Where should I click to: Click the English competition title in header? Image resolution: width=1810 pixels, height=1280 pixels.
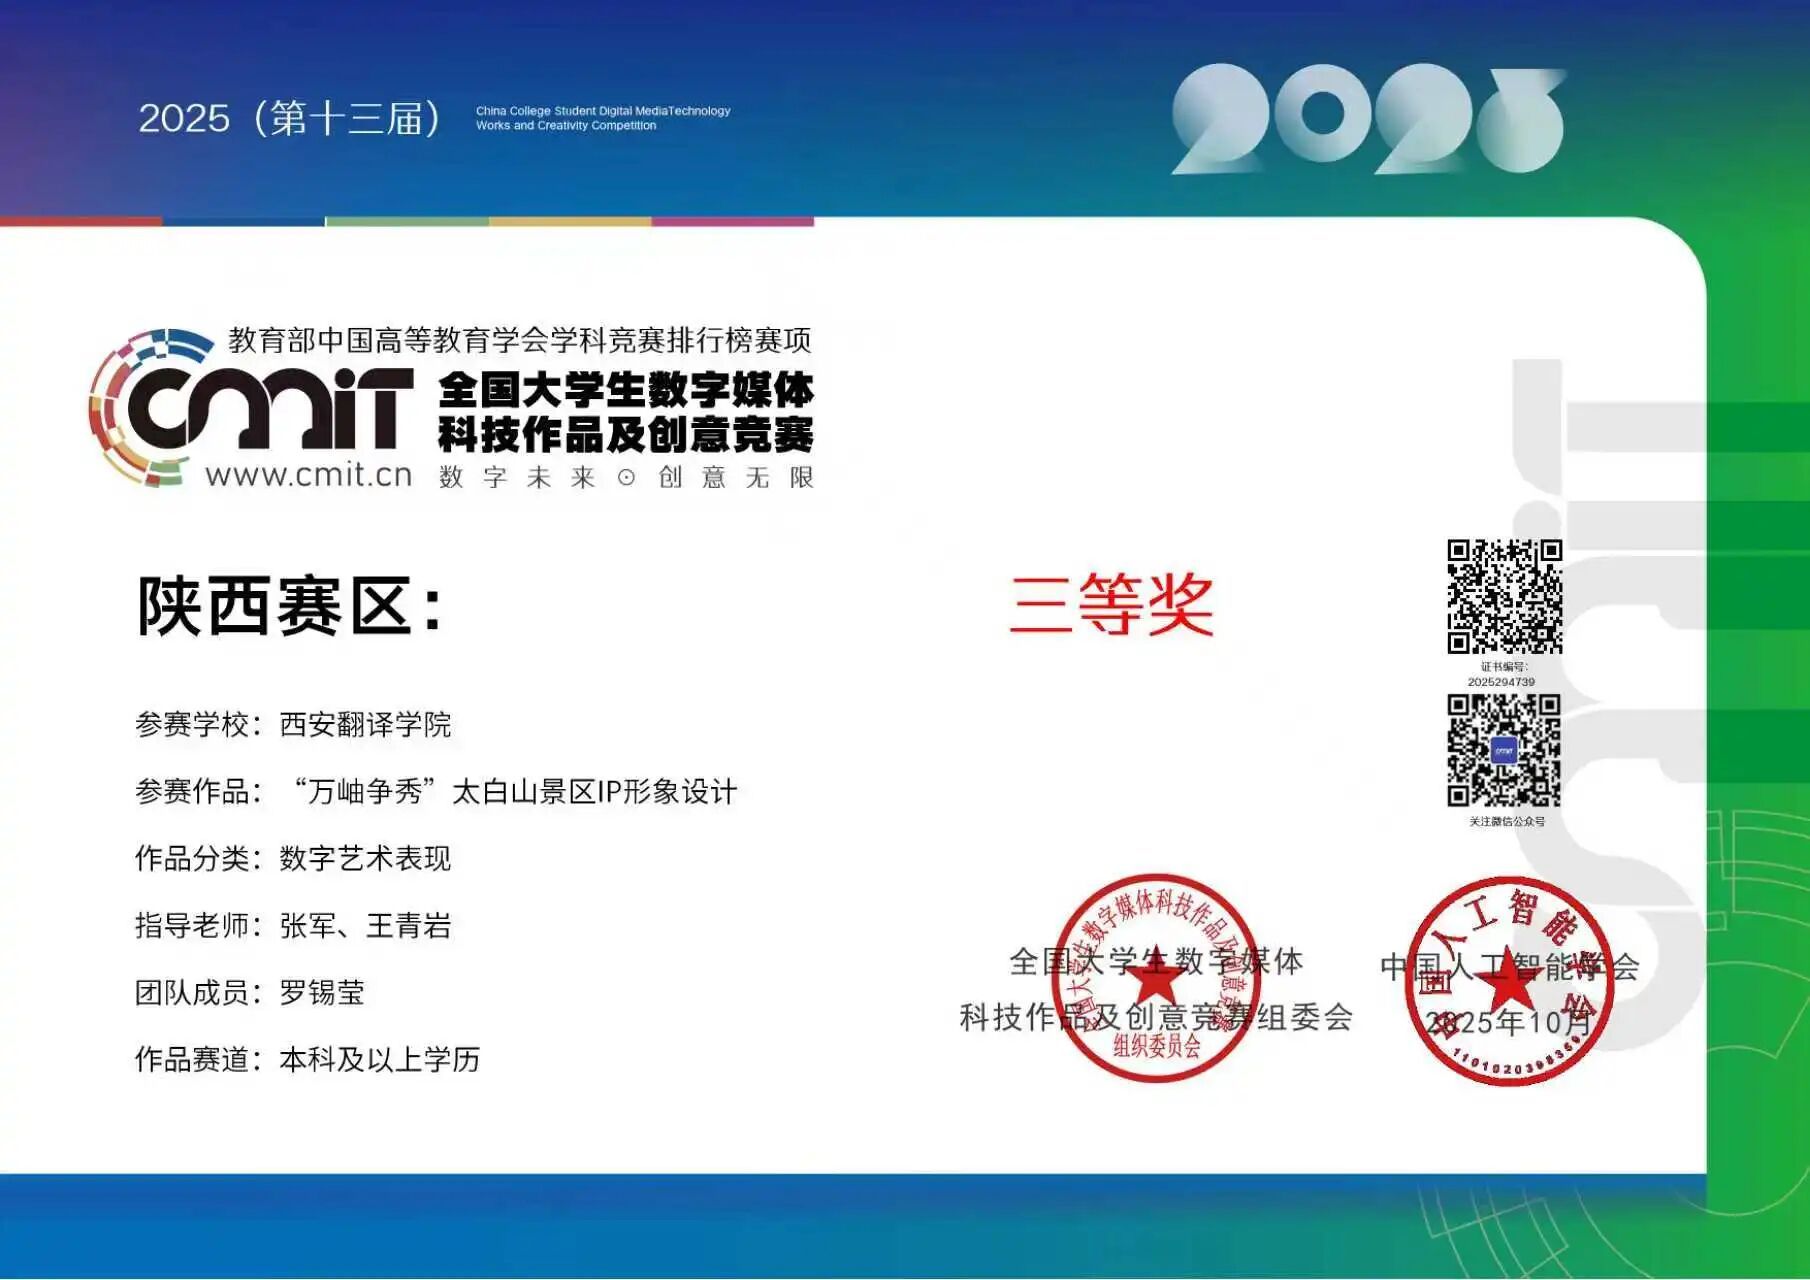603,118
